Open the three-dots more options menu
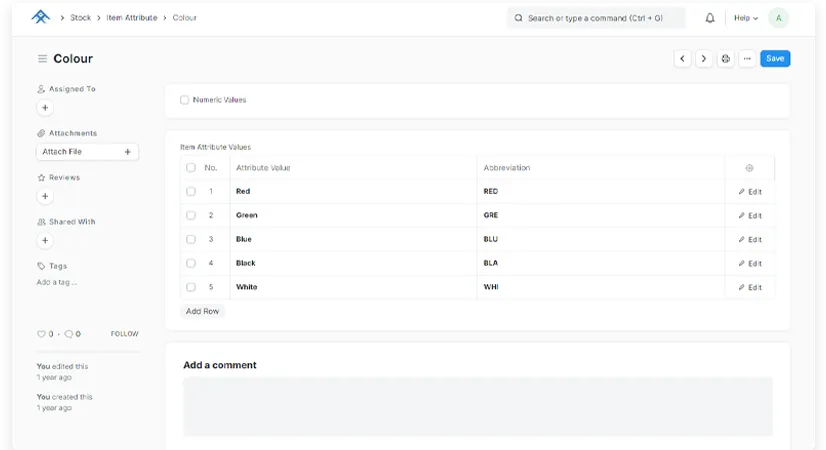Viewport: 826px width, 450px height. point(747,59)
